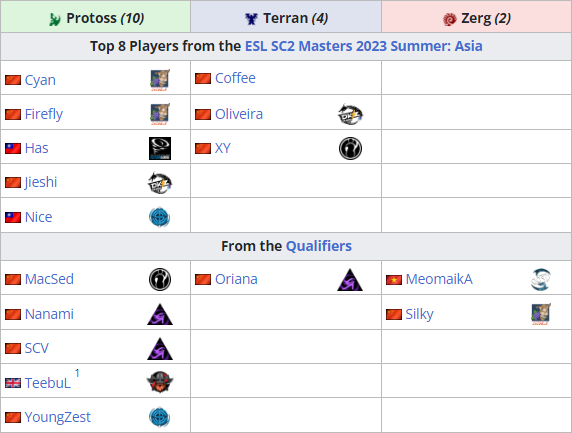The width and height of the screenshot is (572, 433).
Task: Open ESL SC2 Masters 2023 Summer: Asia link
Action: [364, 46]
